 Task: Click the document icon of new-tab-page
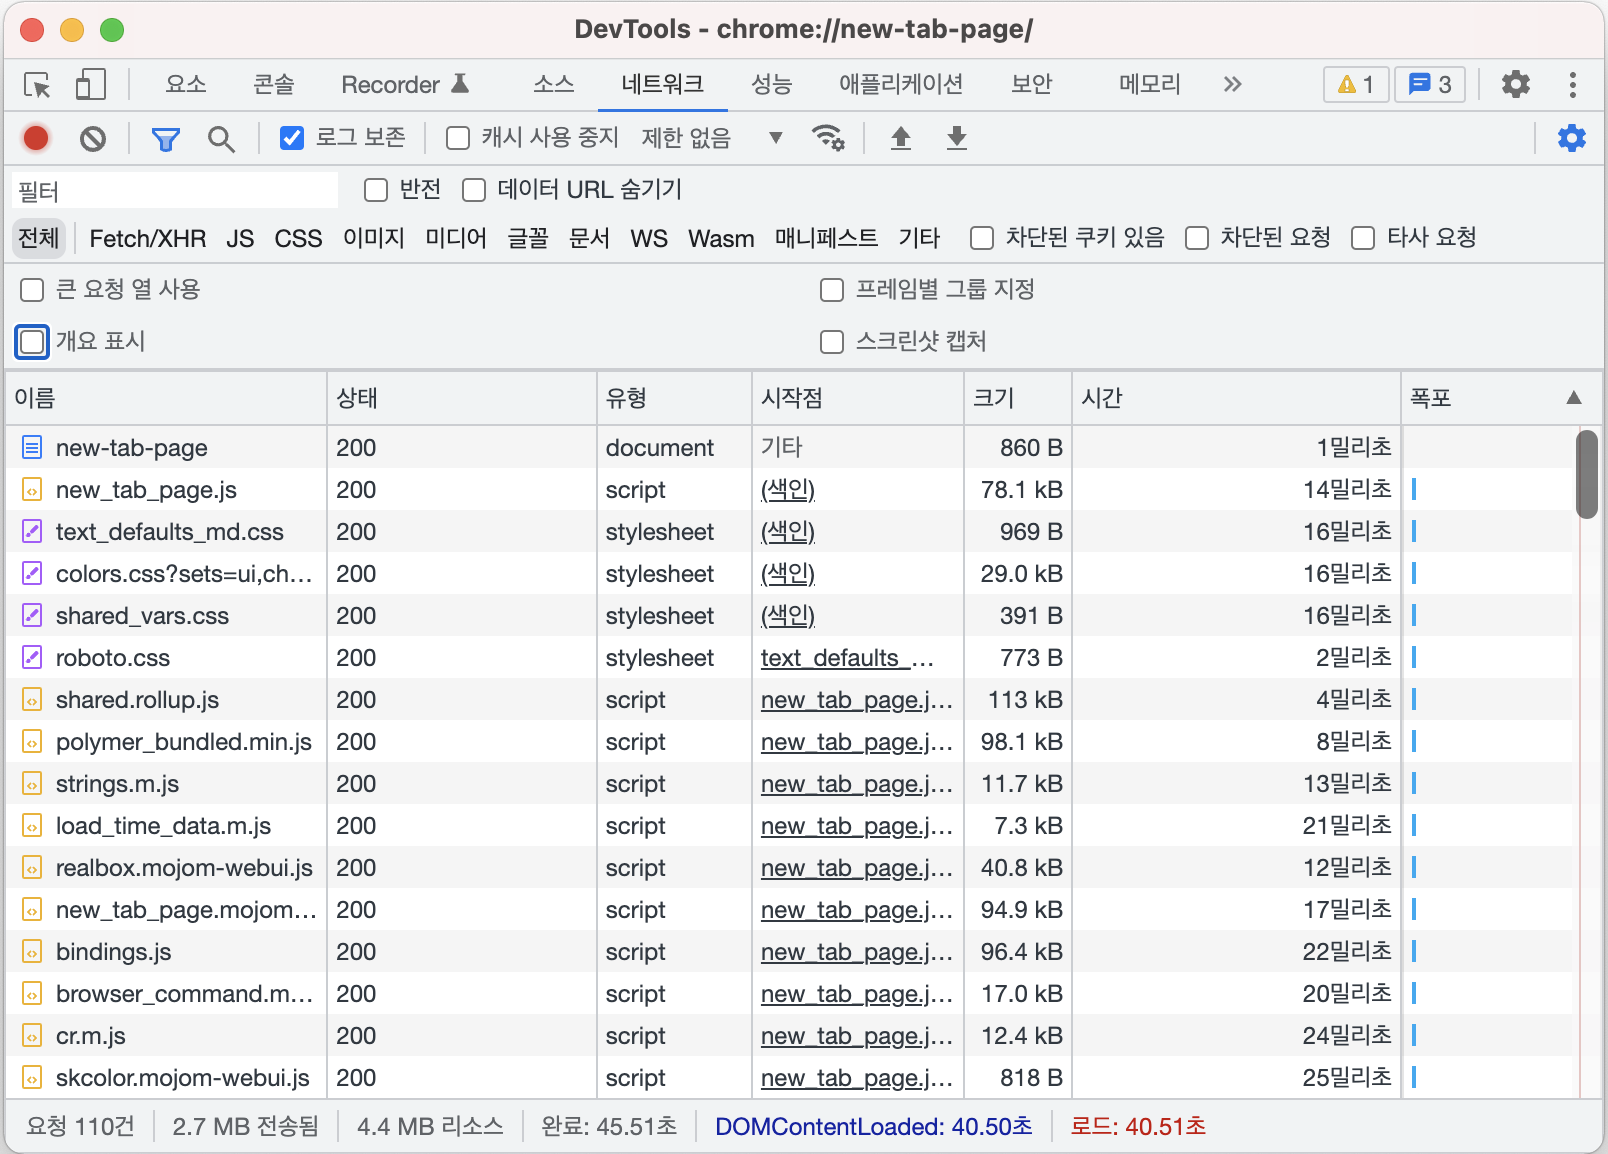click(x=33, y=447)
